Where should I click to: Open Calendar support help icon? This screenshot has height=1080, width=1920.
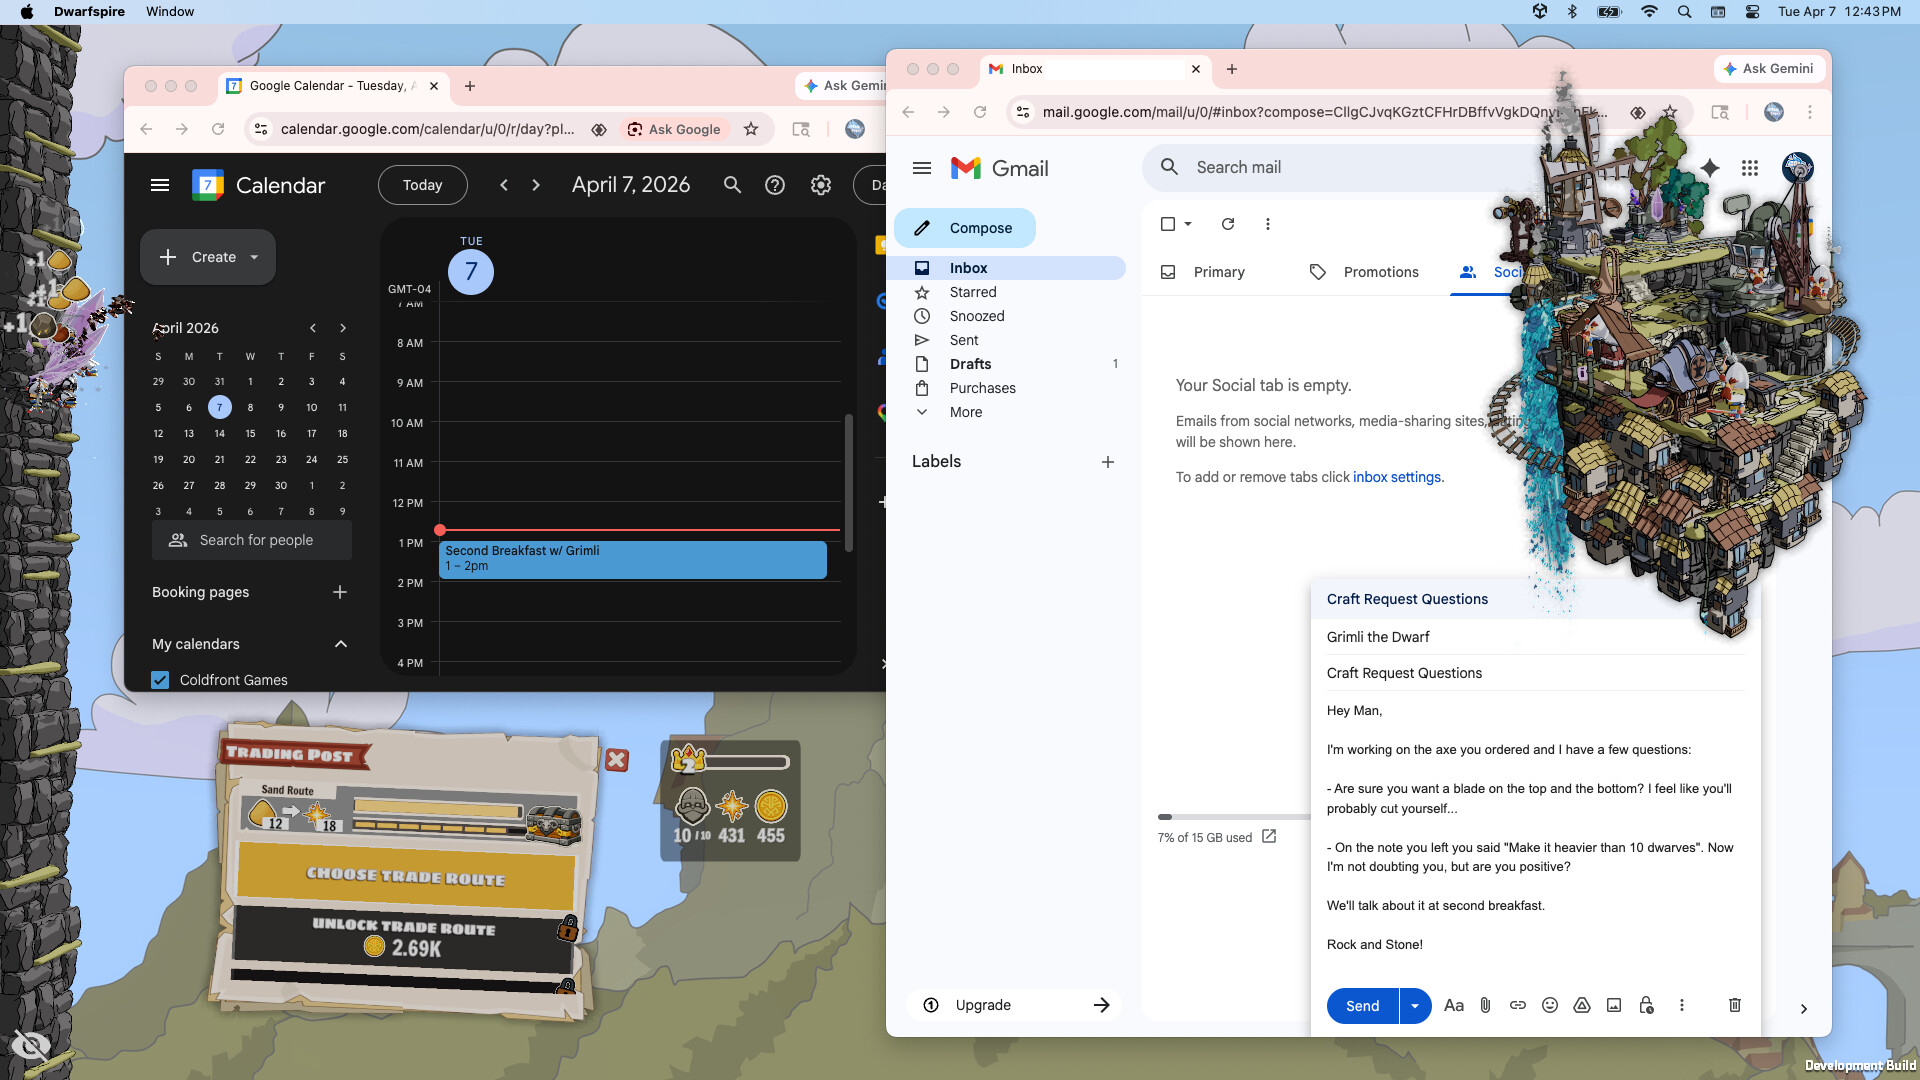click(x=774, y=185)
